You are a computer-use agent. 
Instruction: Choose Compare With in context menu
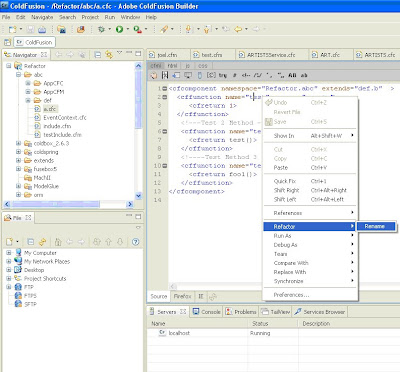(x=310, y=263)
